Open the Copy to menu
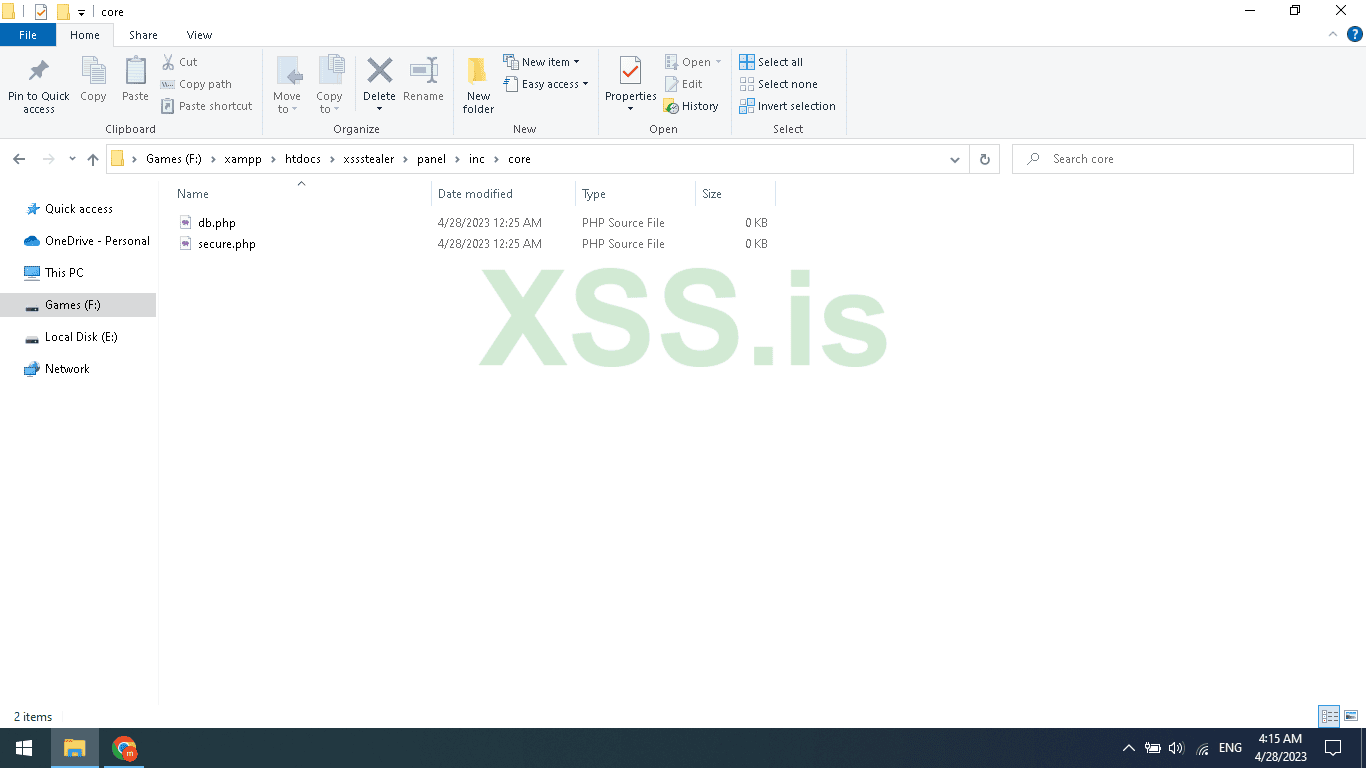Viewport: 1366px width, 768px height. 329,84
